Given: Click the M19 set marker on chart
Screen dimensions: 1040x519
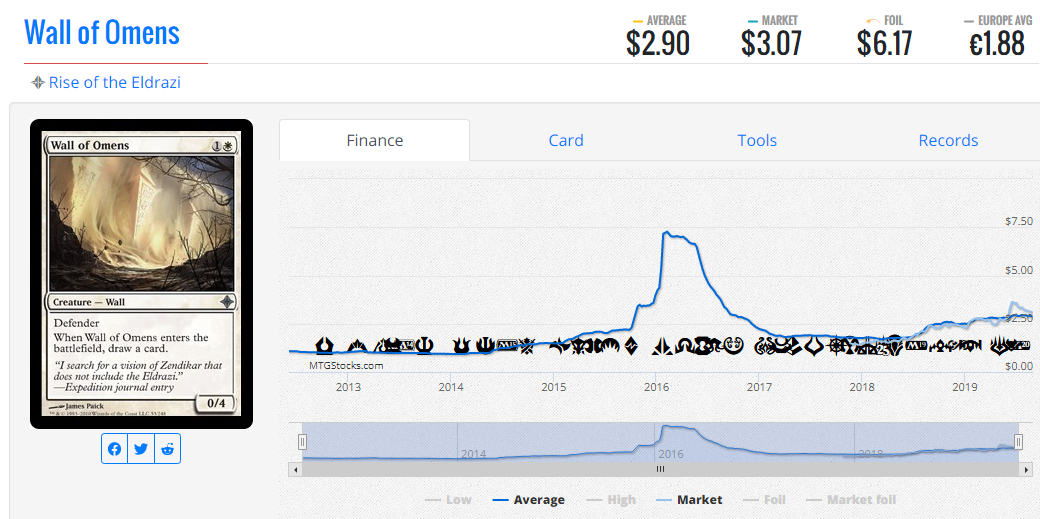Looking at the screenshot, I should click(x=916, y=346).
